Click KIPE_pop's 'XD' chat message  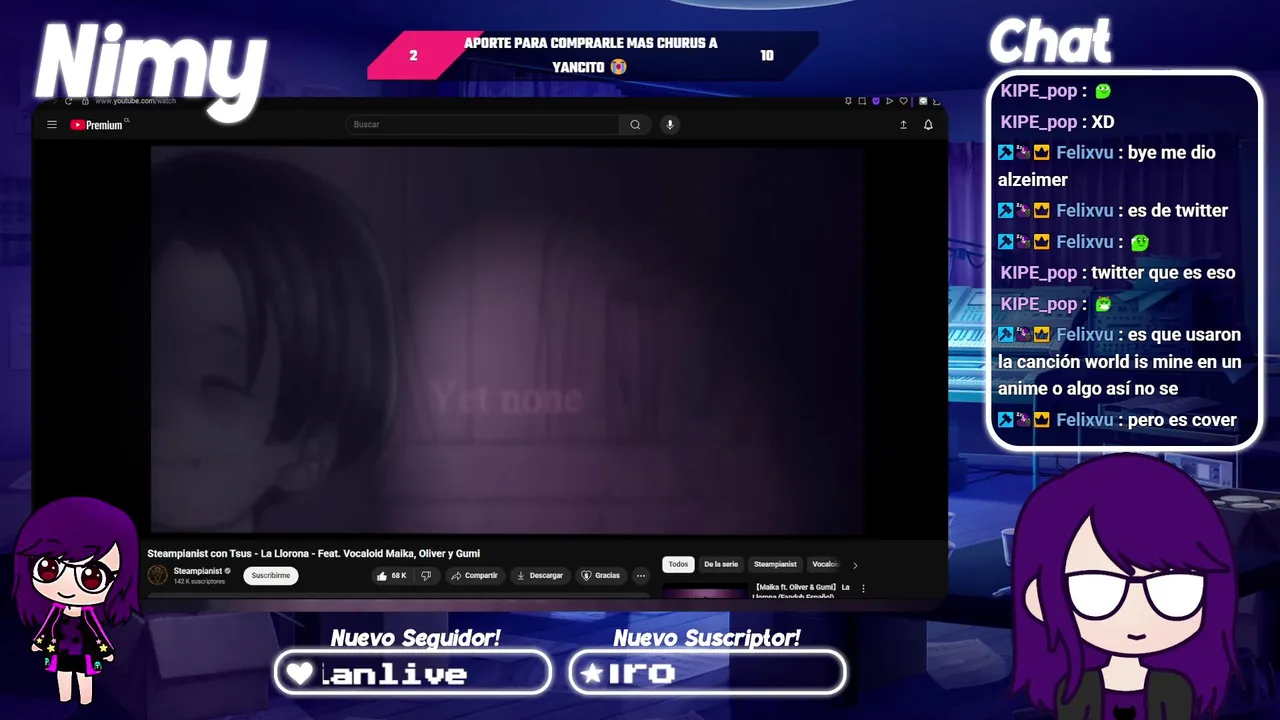(x=1103, y=122)
